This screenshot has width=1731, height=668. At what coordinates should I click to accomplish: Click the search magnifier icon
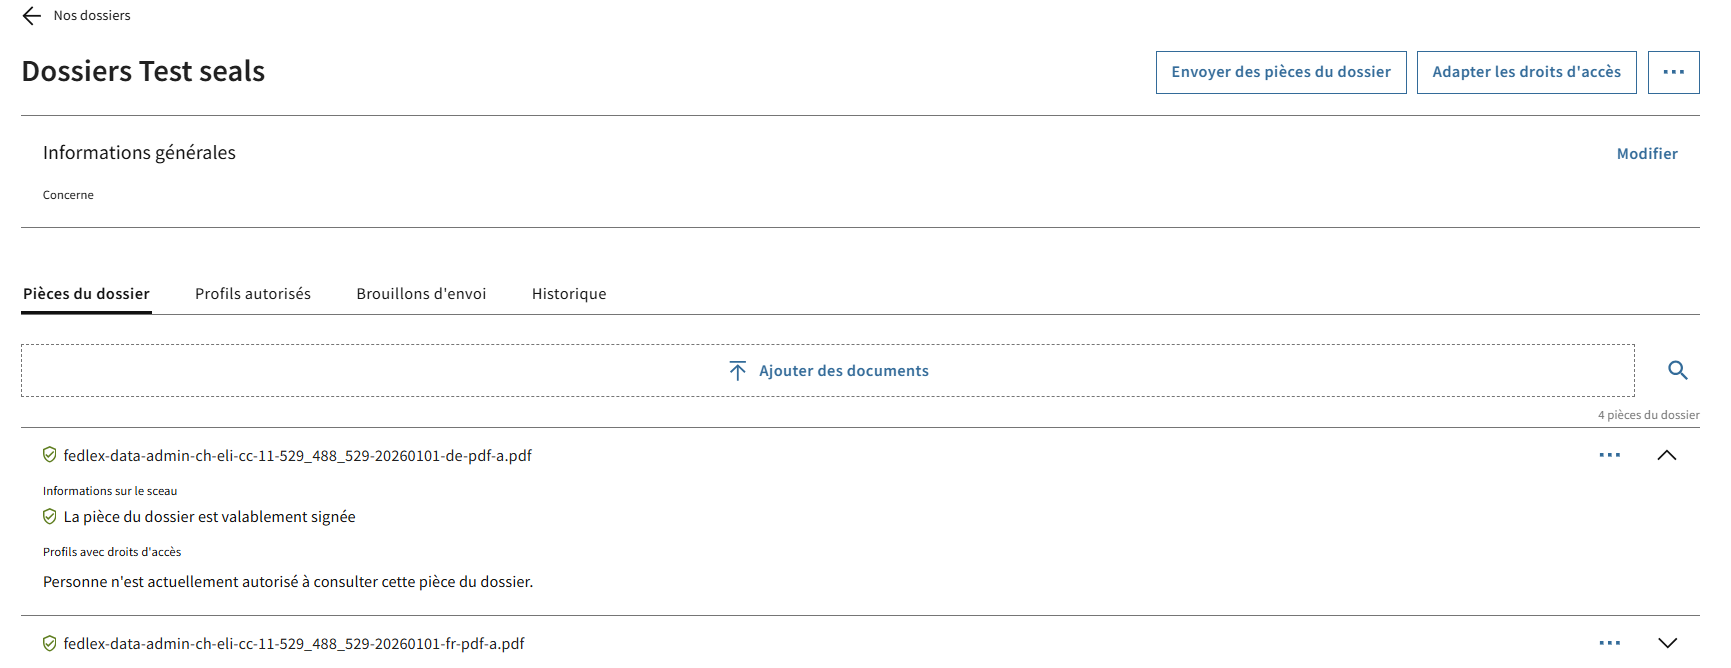[x=1677, y=371]
